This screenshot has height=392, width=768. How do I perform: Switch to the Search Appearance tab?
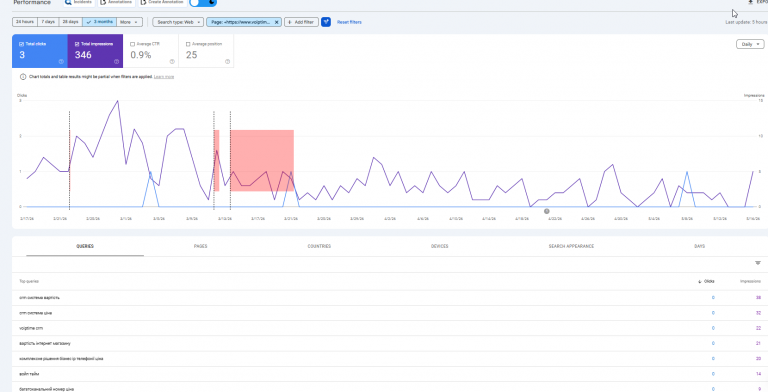point(571,246)
